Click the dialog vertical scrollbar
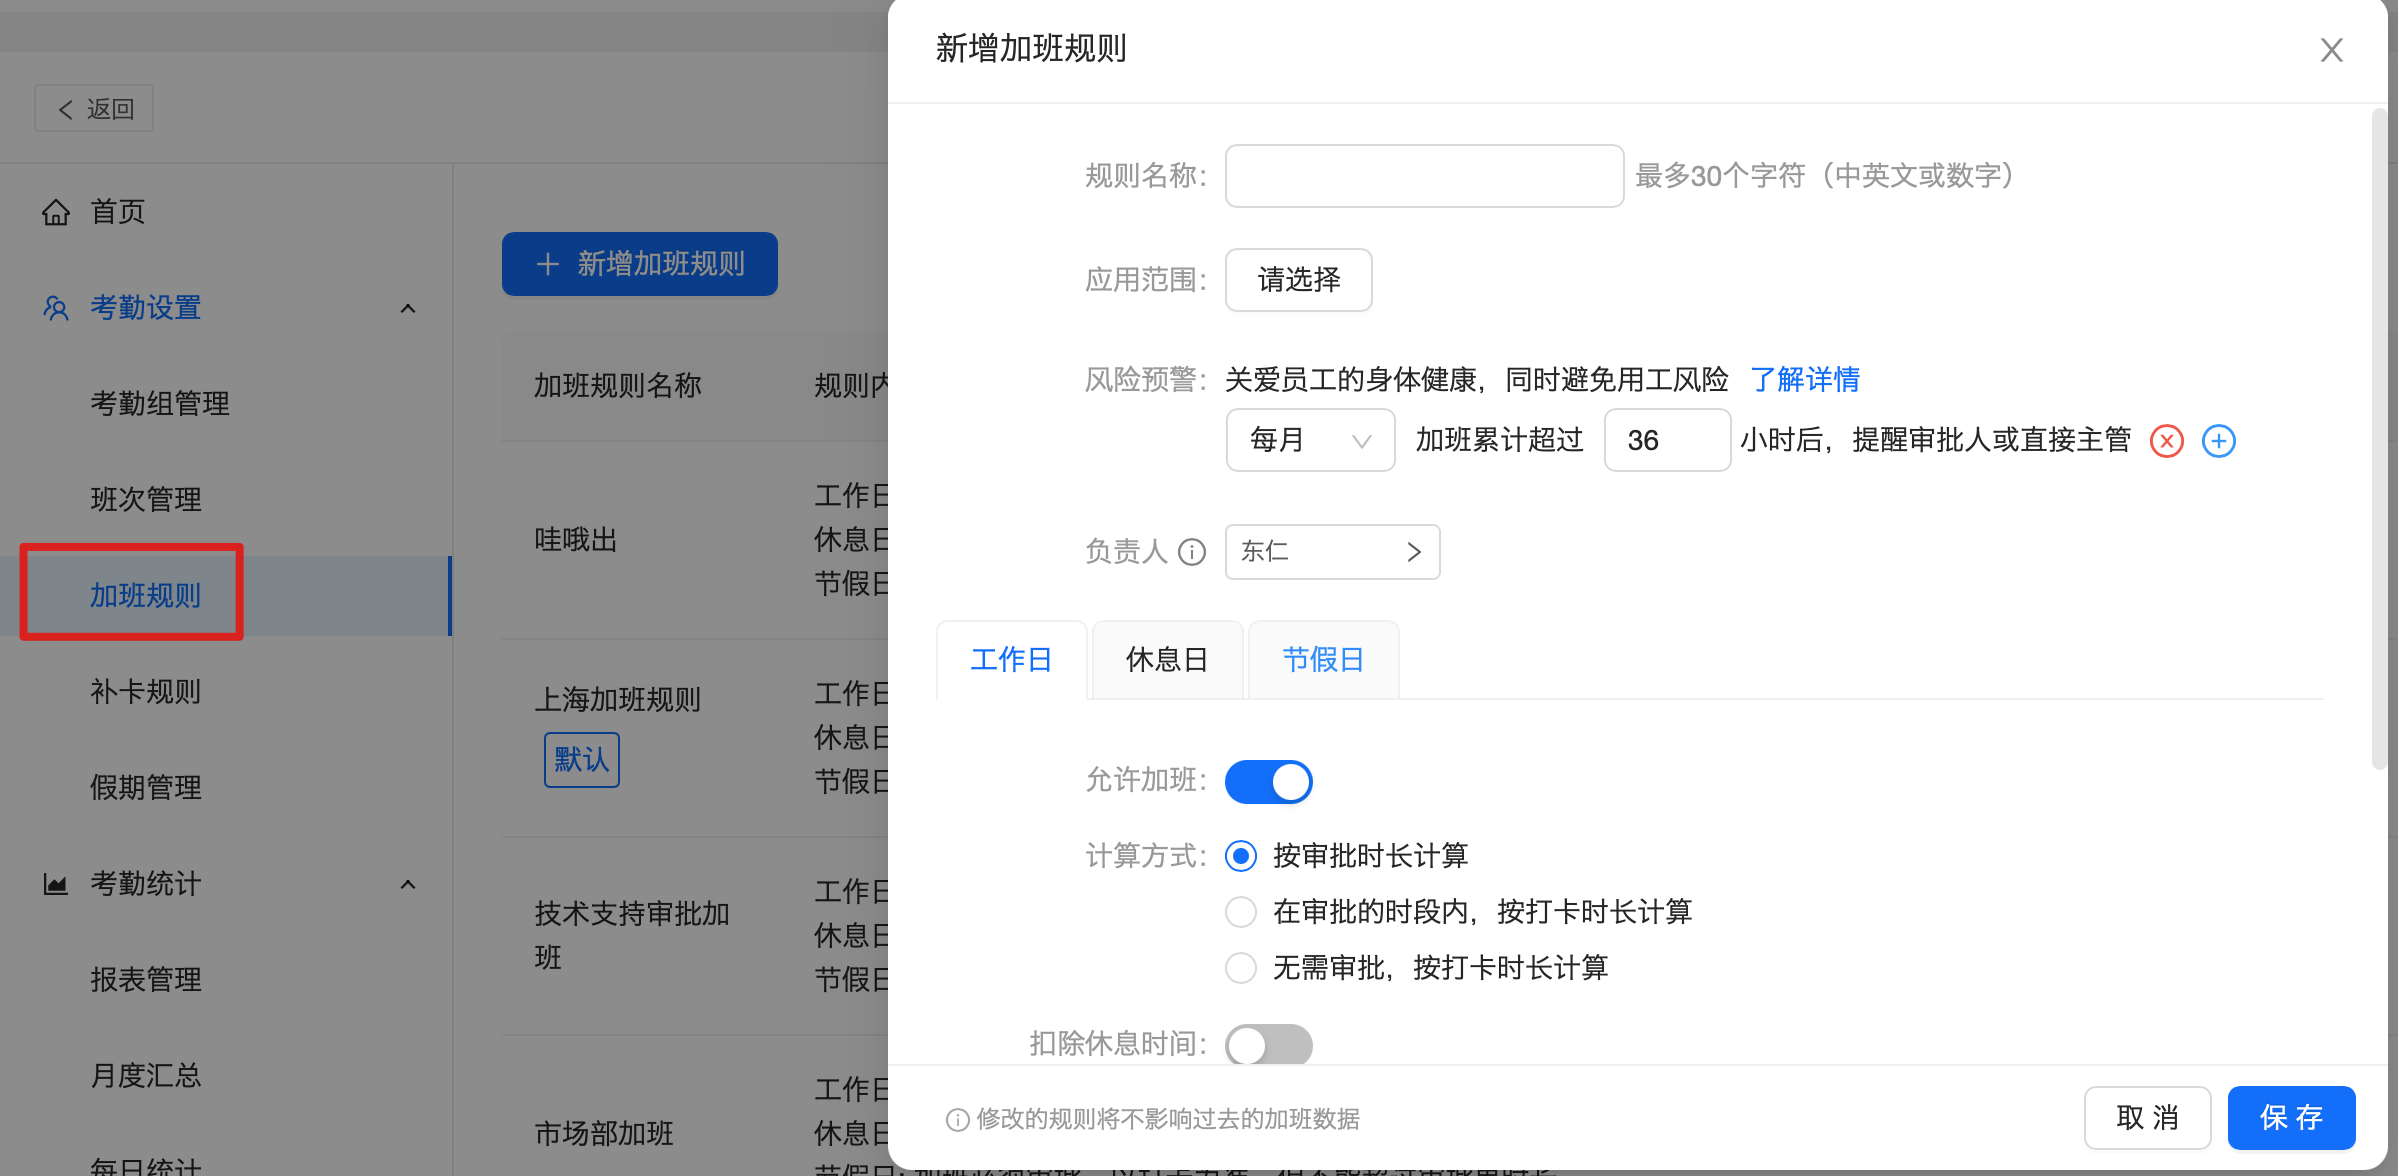 click(x=2380, y=440)
